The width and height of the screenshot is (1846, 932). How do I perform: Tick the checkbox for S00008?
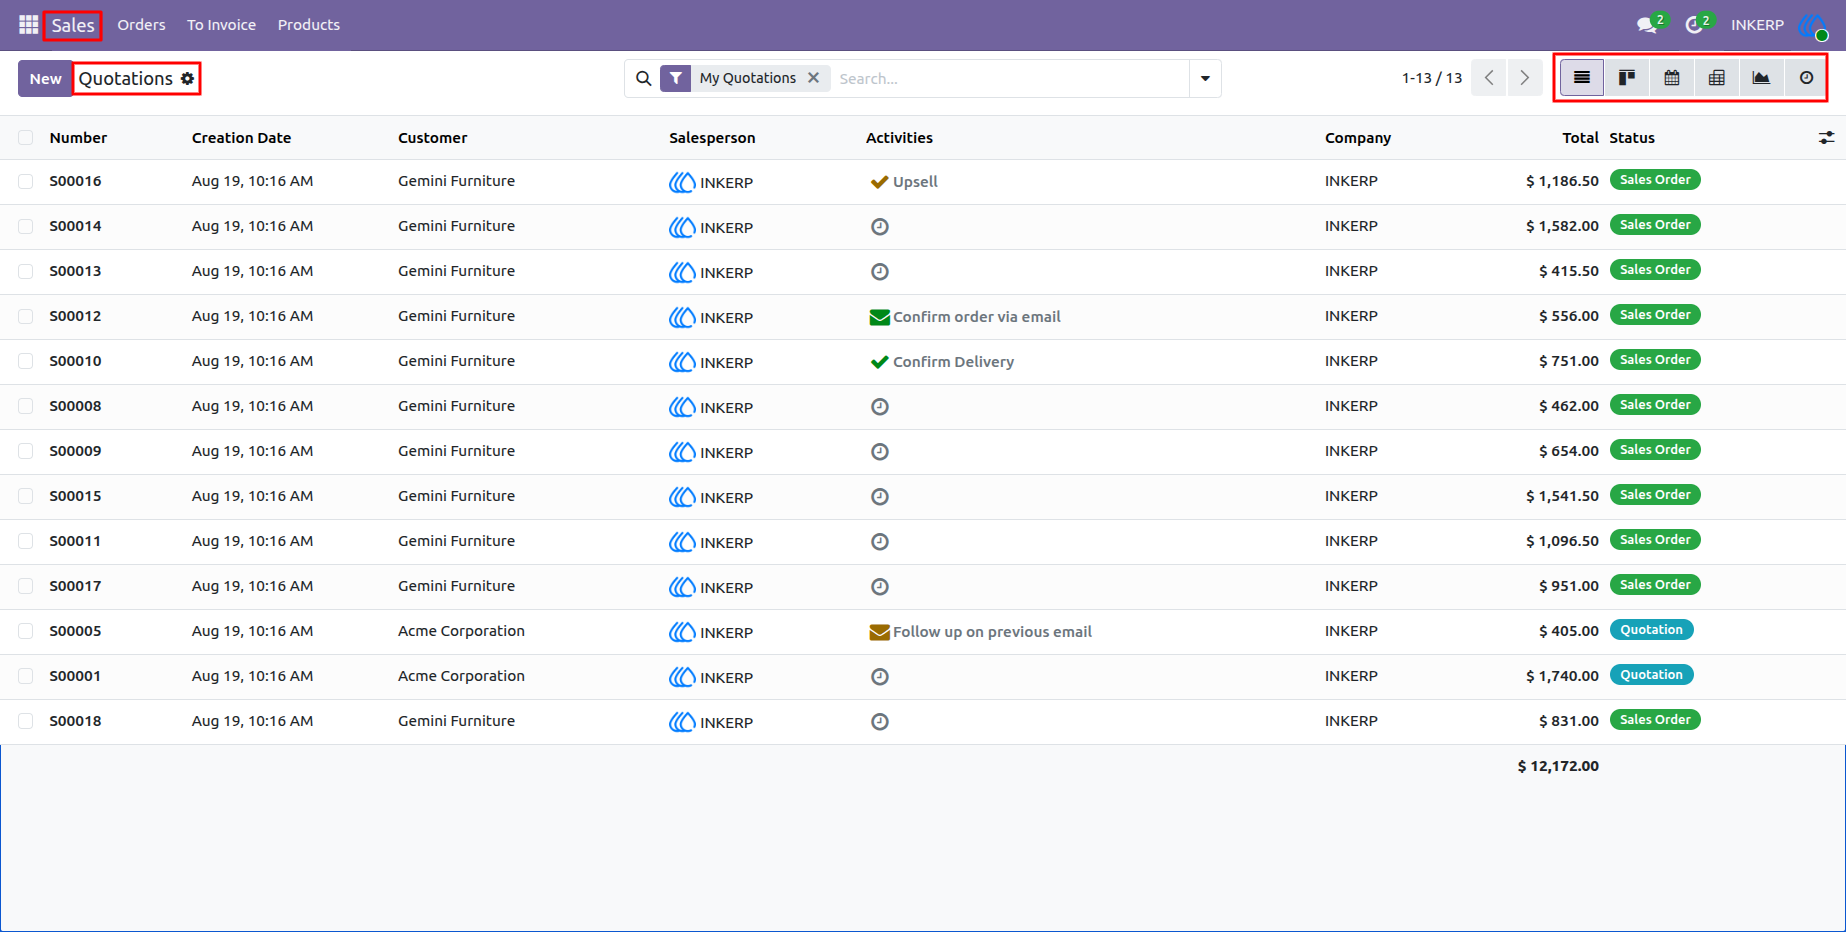(x=26, y=407)
